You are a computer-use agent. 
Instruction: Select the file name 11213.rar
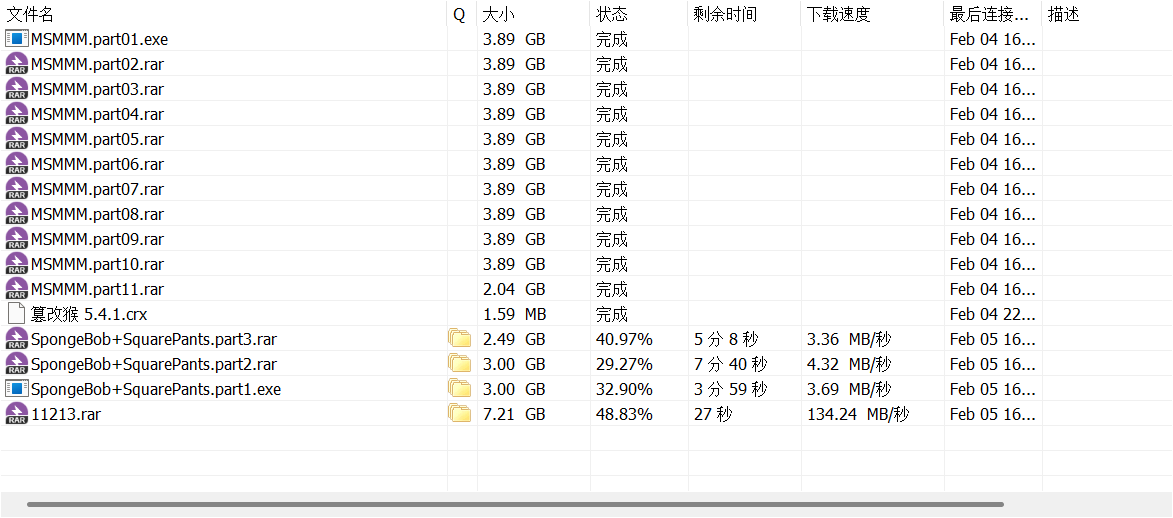(66, 414)
